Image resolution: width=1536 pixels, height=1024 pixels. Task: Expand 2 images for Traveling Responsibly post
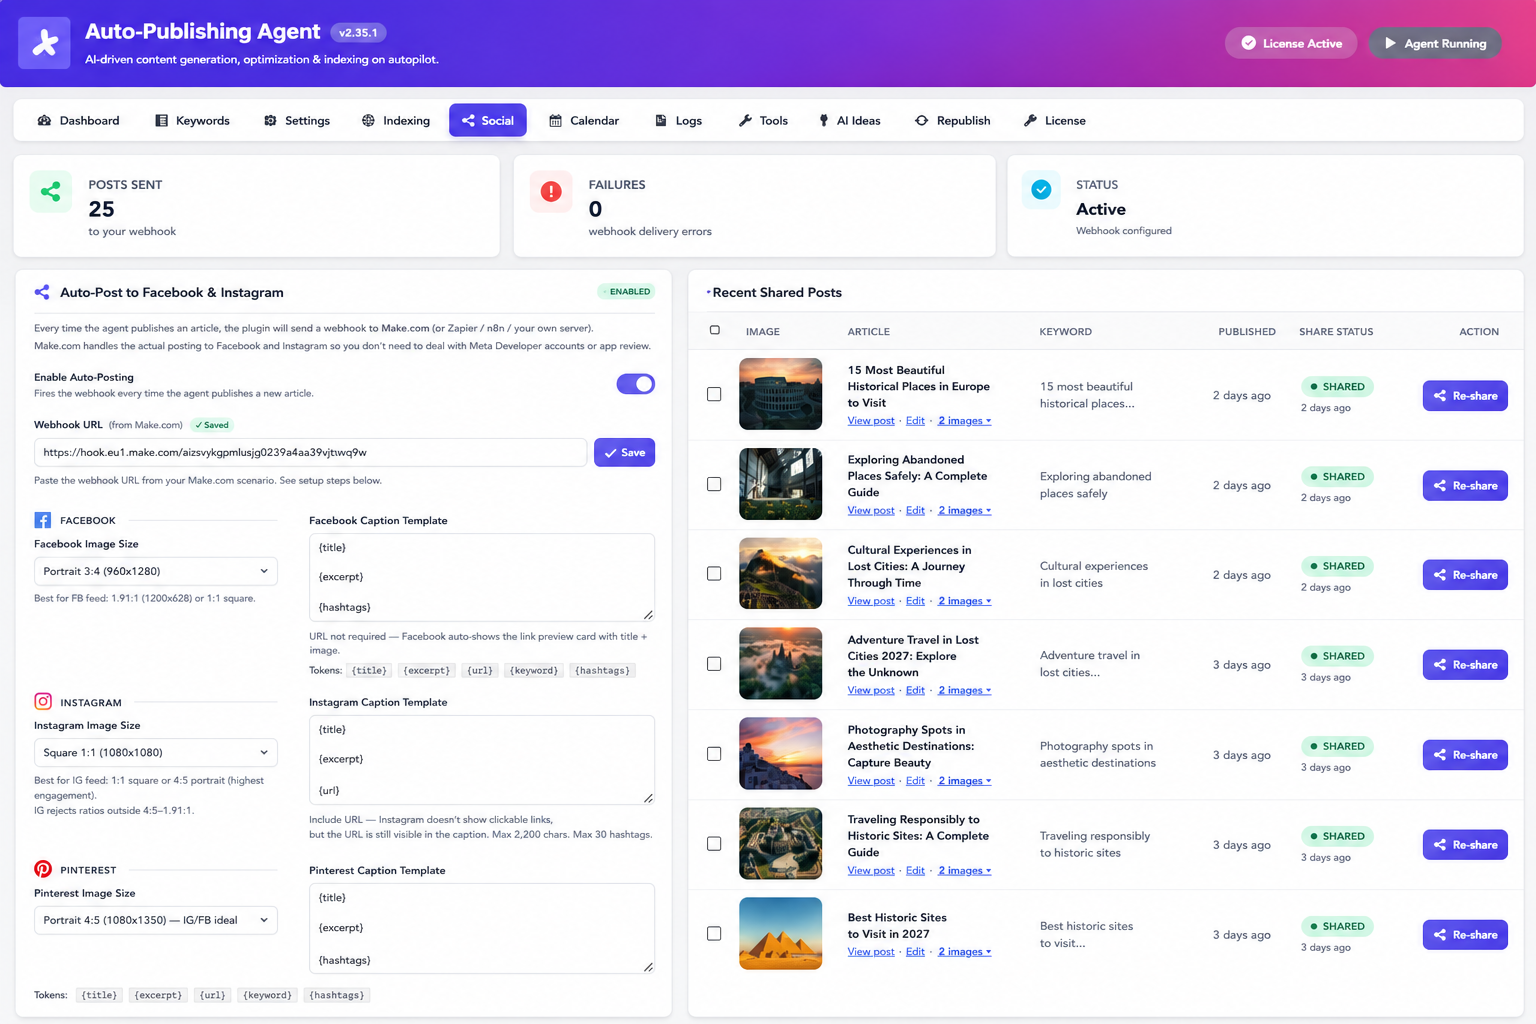pos(964,871)
